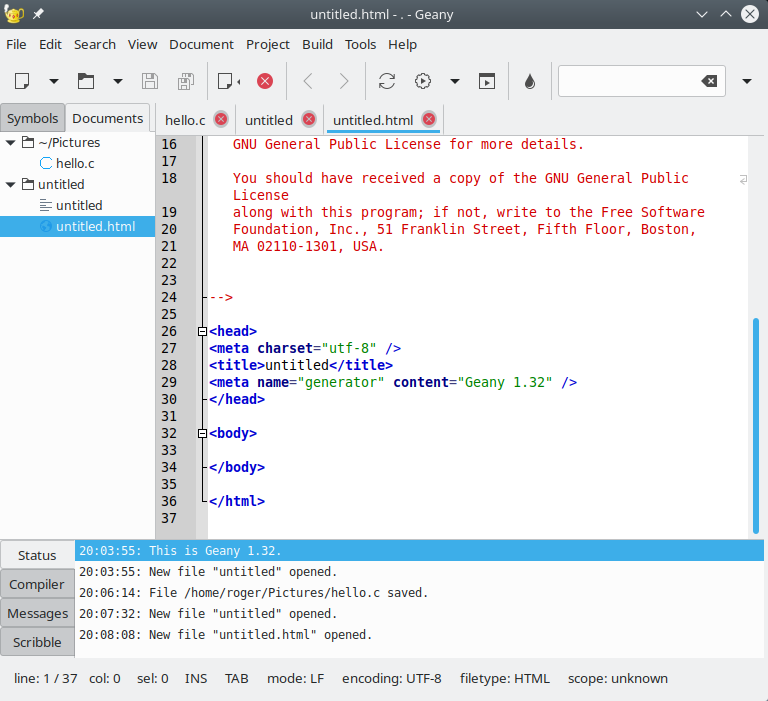Click the red Close file toolbar icon

tap(264, 81)
